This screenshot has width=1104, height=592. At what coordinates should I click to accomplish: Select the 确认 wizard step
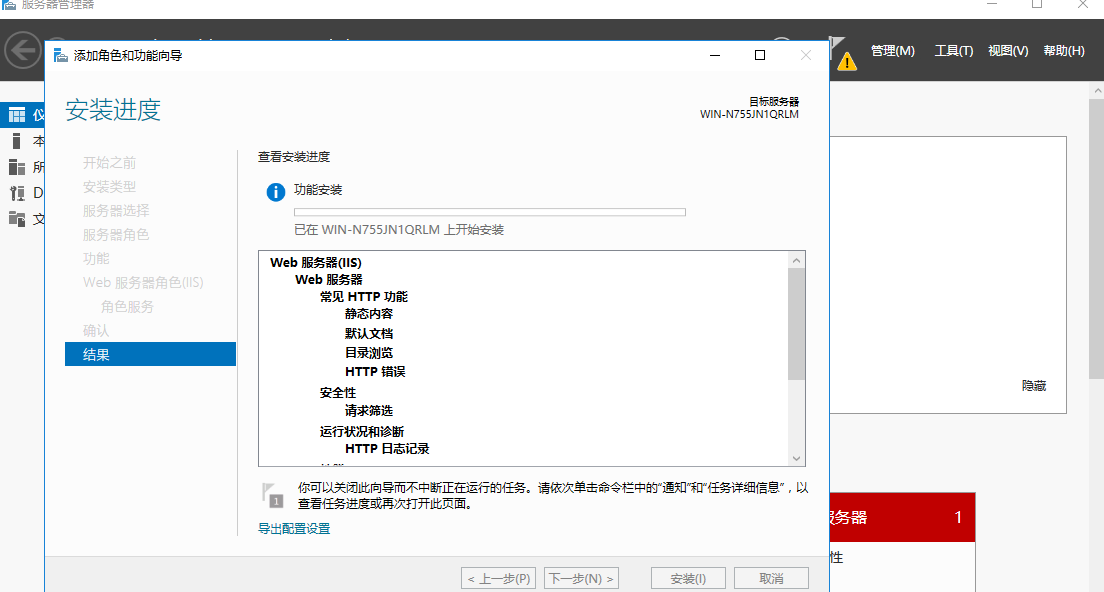click(x=96, y=330)
